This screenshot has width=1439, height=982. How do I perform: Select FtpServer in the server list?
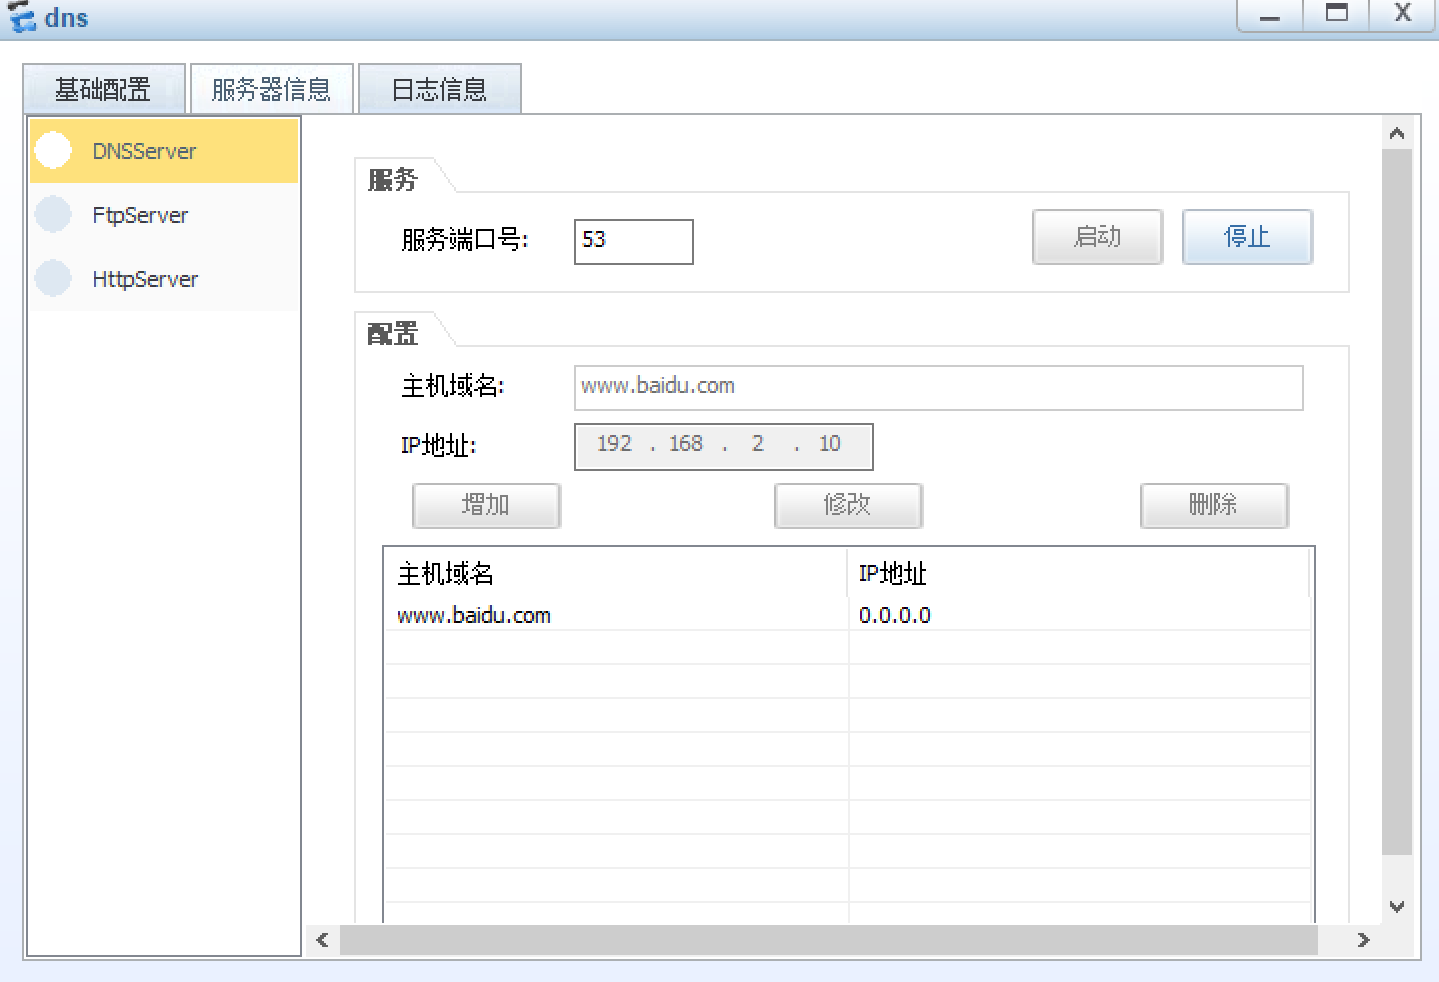164,215
